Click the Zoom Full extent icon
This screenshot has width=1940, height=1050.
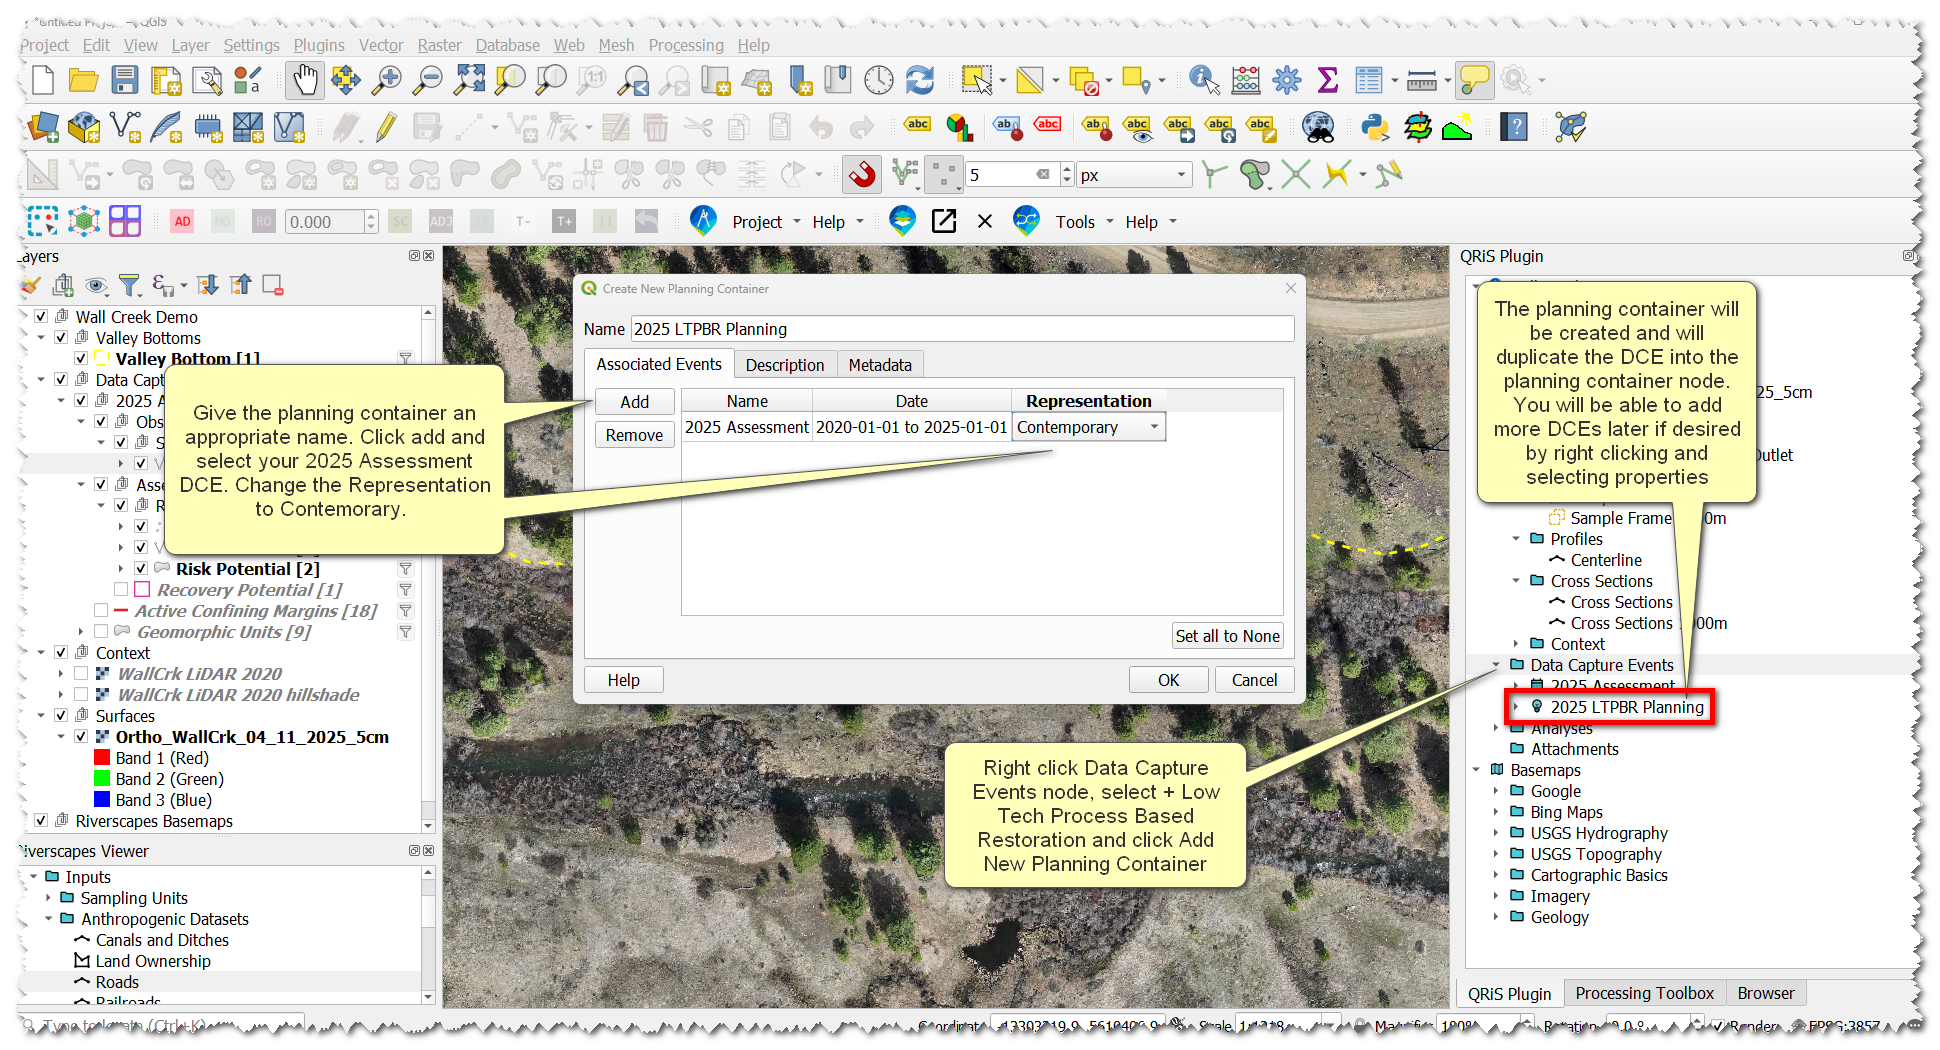pyautogui.click(x=469, y=80)
